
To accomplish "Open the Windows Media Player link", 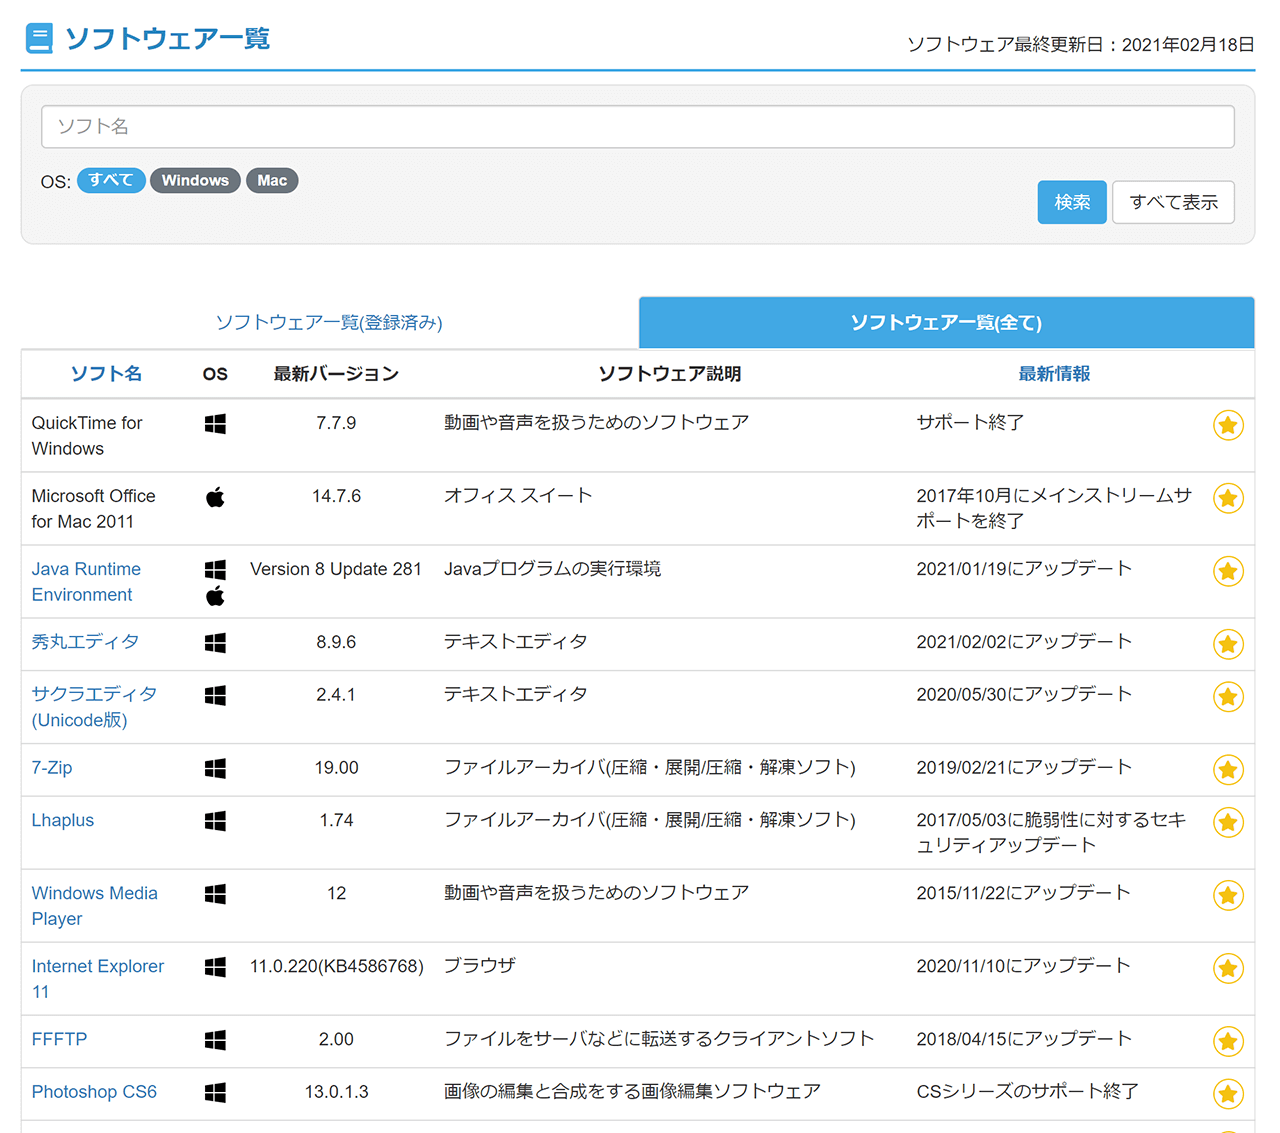I will click(95, 906).
